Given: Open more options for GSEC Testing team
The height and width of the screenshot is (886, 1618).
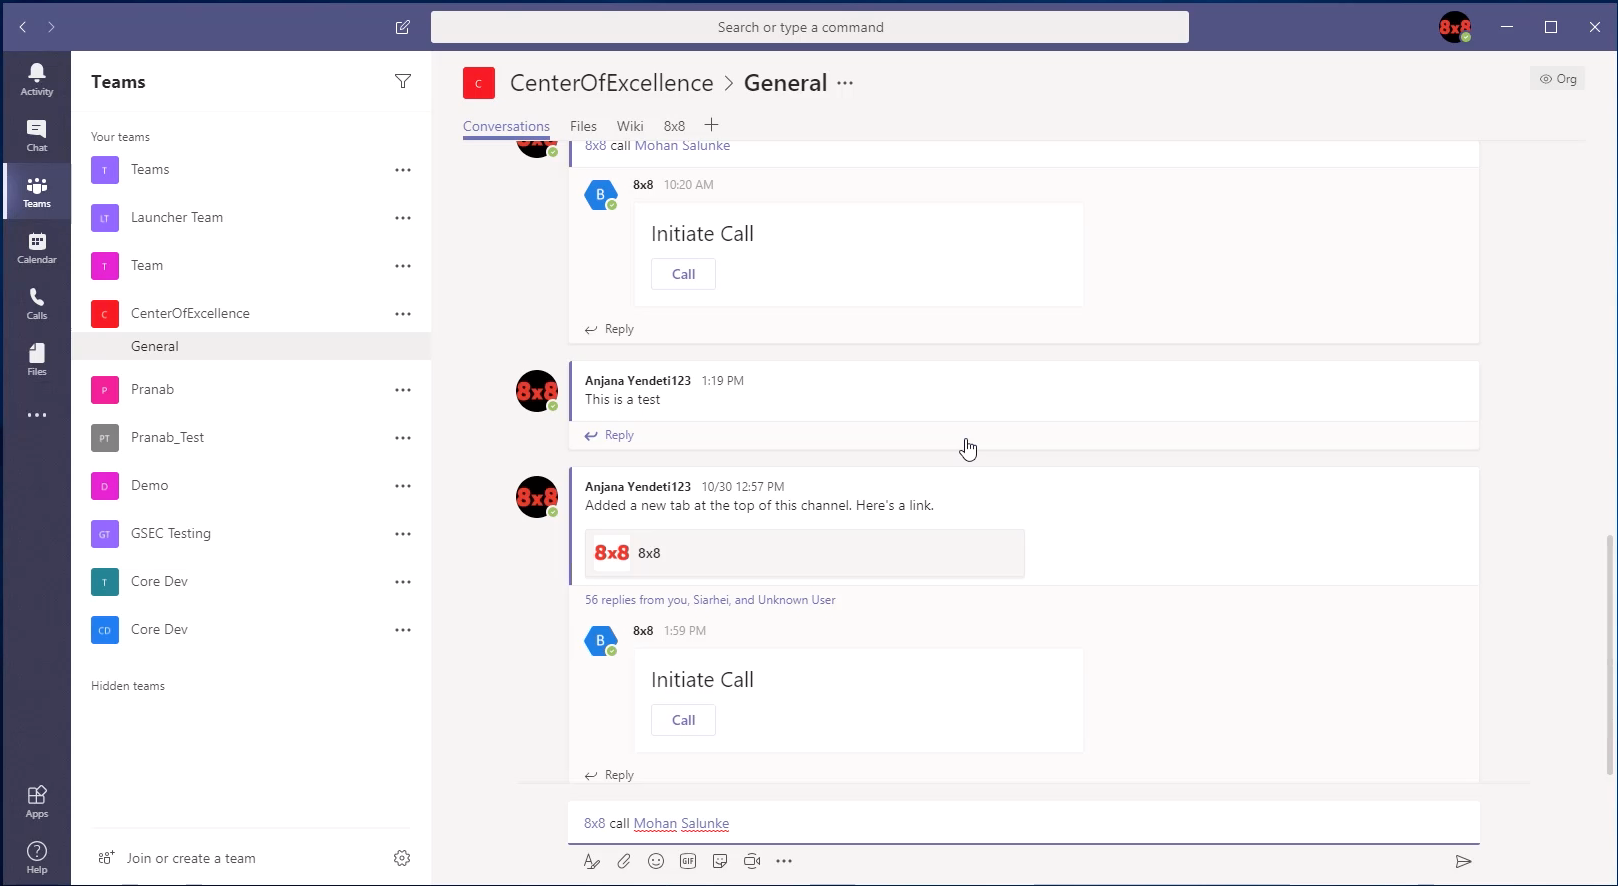Looking at the screenshot, I should [x=403, y=534].
